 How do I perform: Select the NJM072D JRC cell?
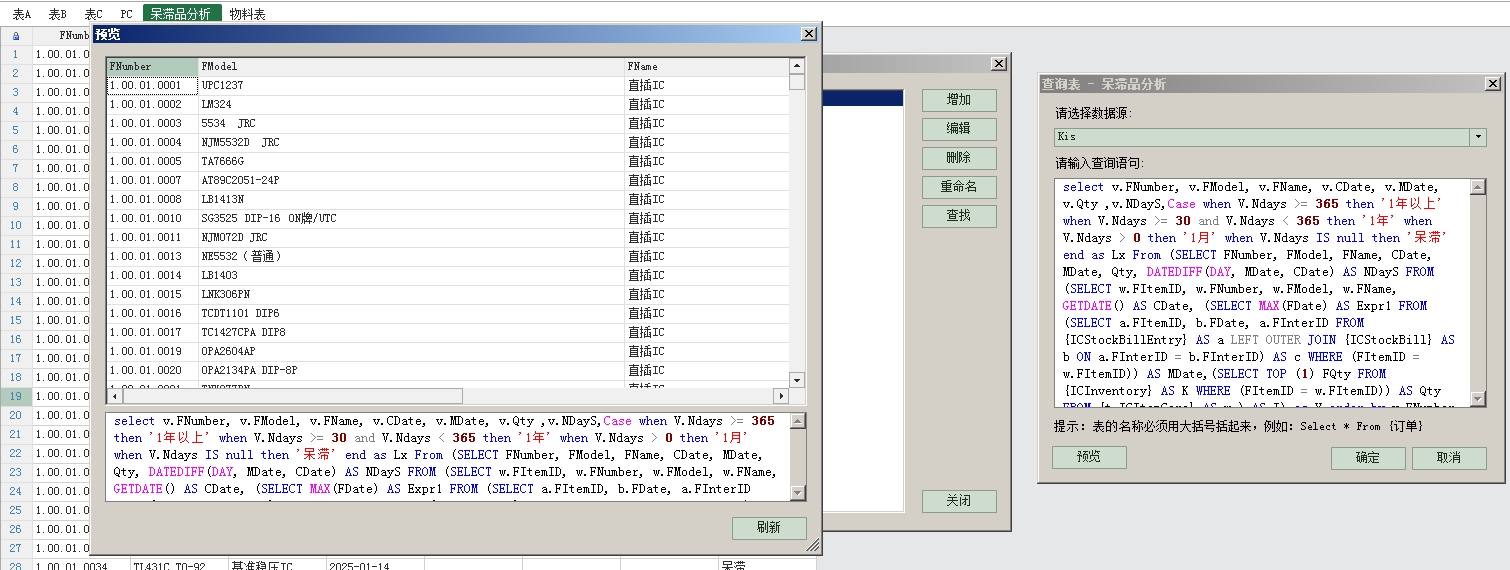pyautogui.click(x=412, y=238)
